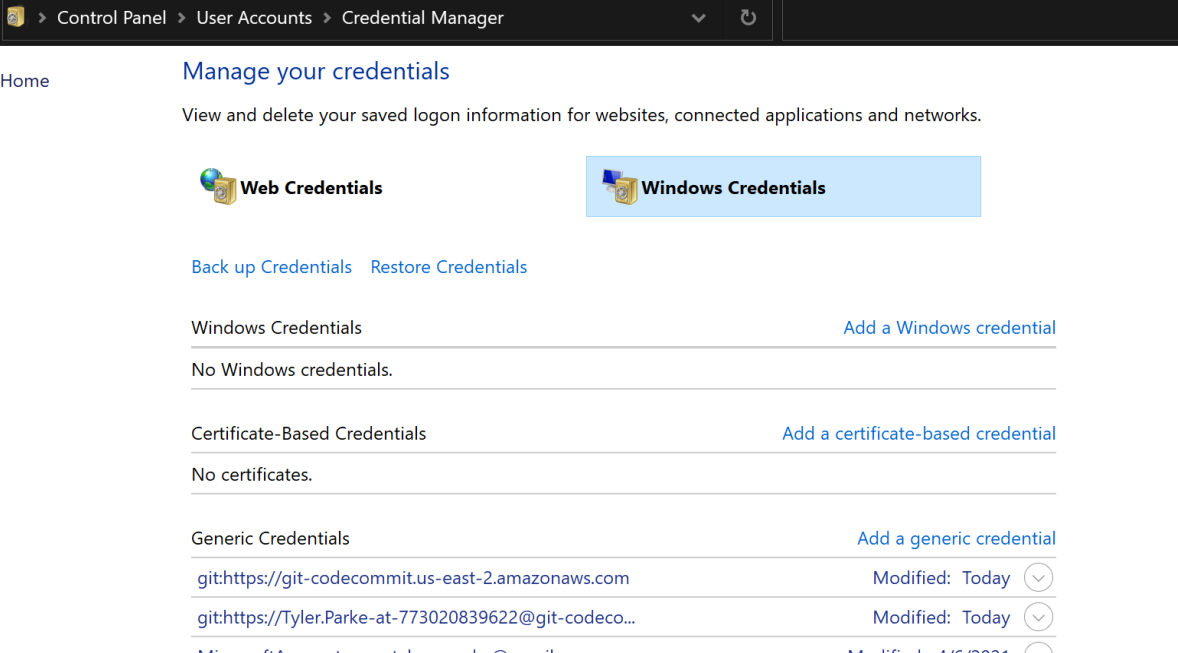Expand the git-codecommit.us-east-2 credential entry

click(x=1039, y=578)
